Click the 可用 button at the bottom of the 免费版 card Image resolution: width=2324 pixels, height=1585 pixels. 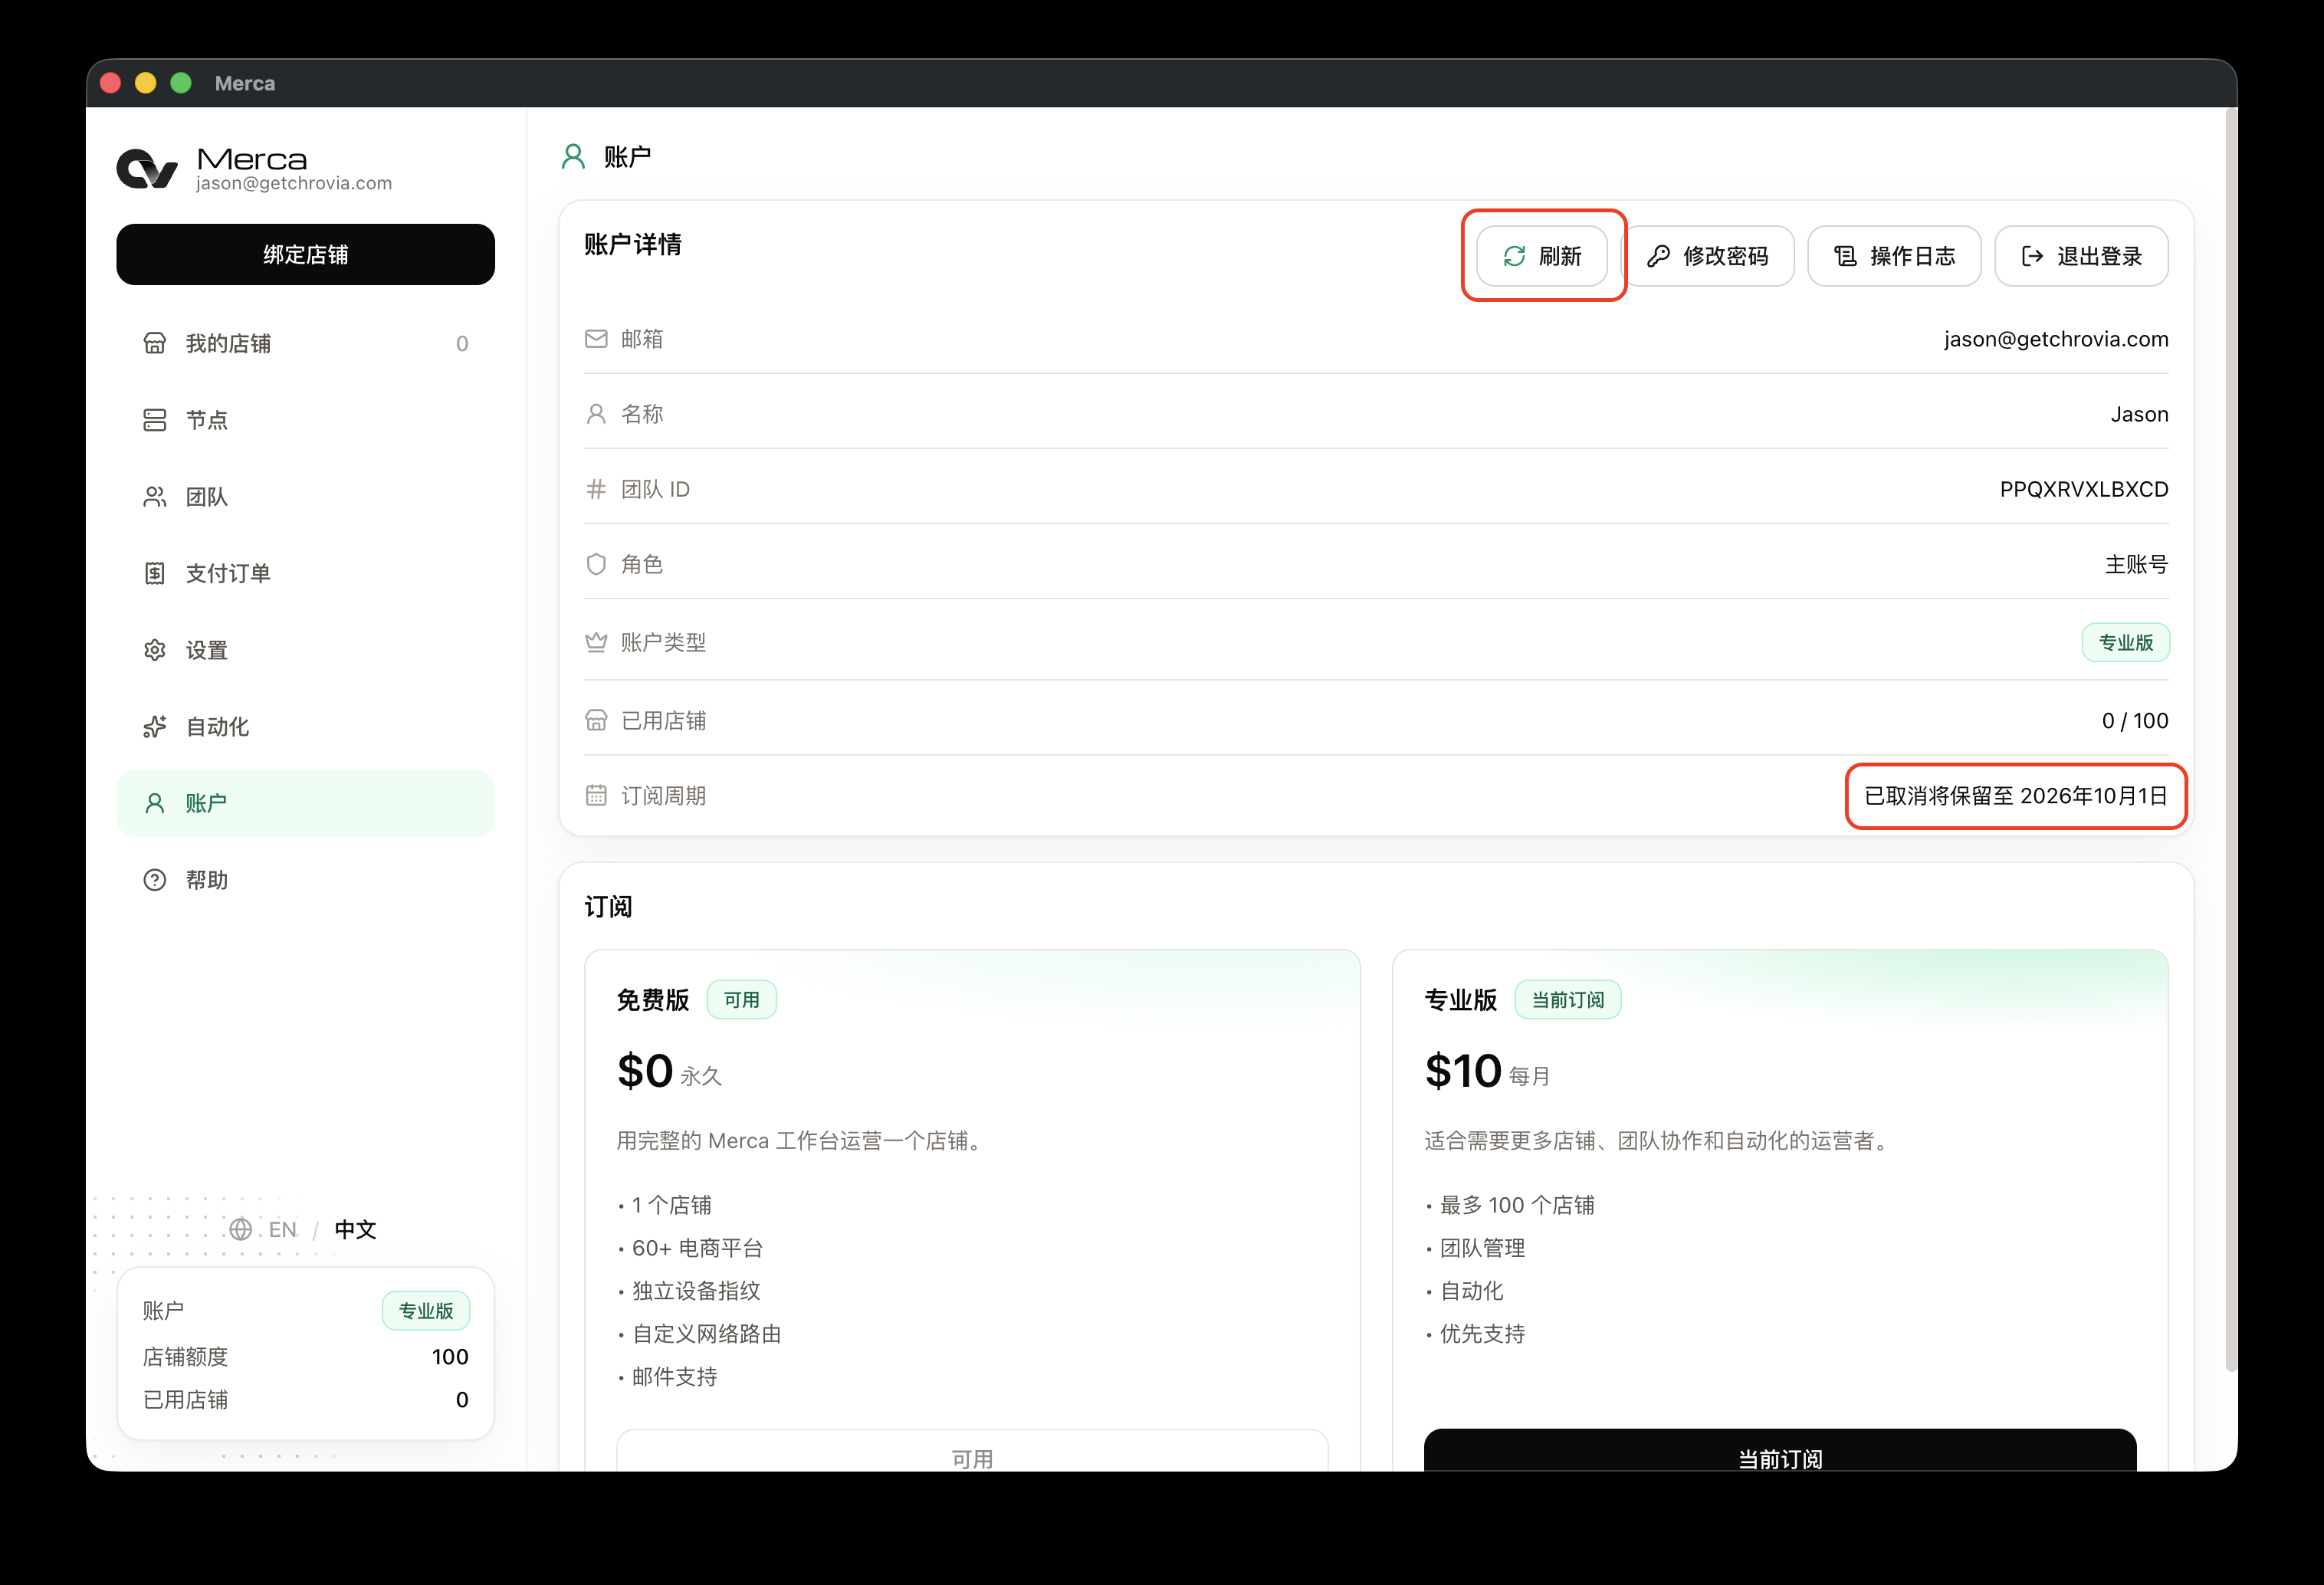[x=972, y=1451]
